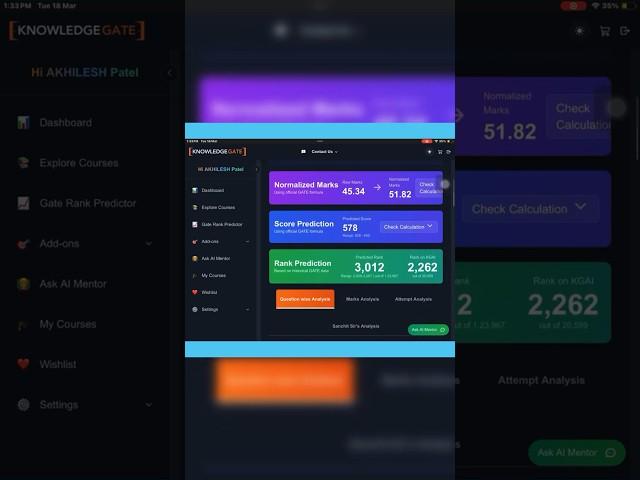
Task: Click the logout icon in the enlarged backdrop
Action: [x=625, y=31]
